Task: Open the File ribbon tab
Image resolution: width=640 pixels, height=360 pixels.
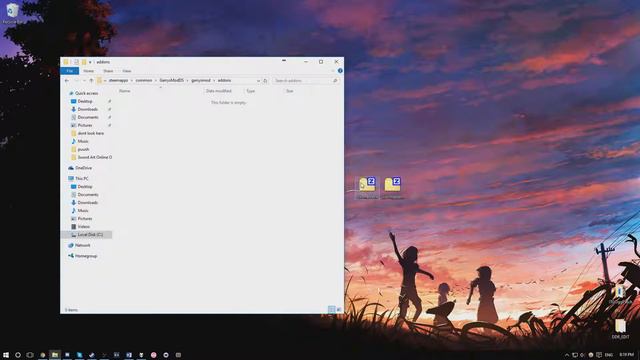Action: coord(69,71)
